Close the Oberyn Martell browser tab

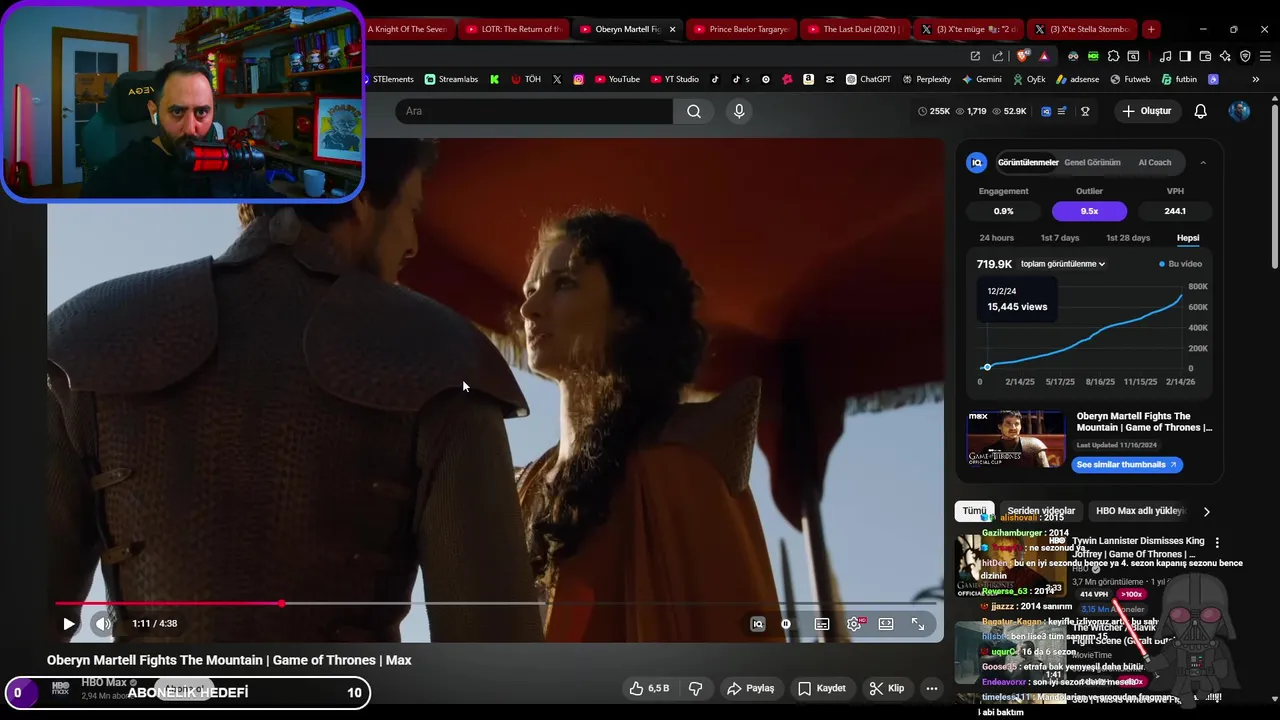pyautogui.click(x=672, y=29)
